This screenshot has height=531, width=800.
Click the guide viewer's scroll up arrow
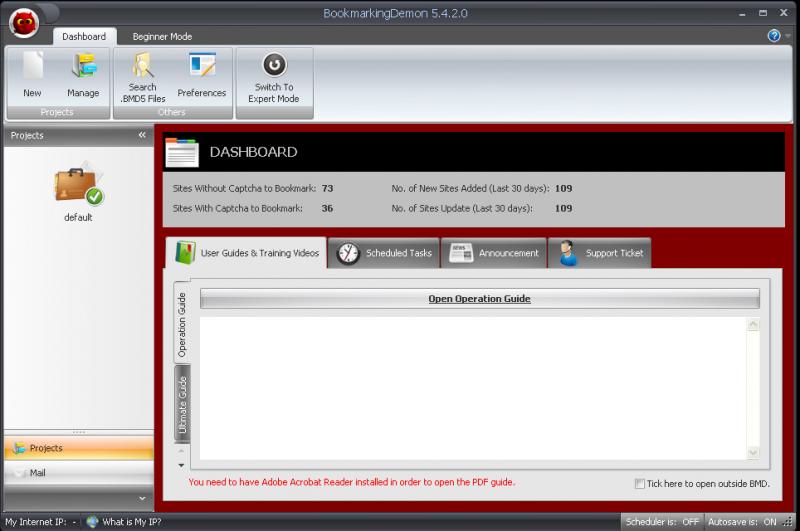[753, 324]
